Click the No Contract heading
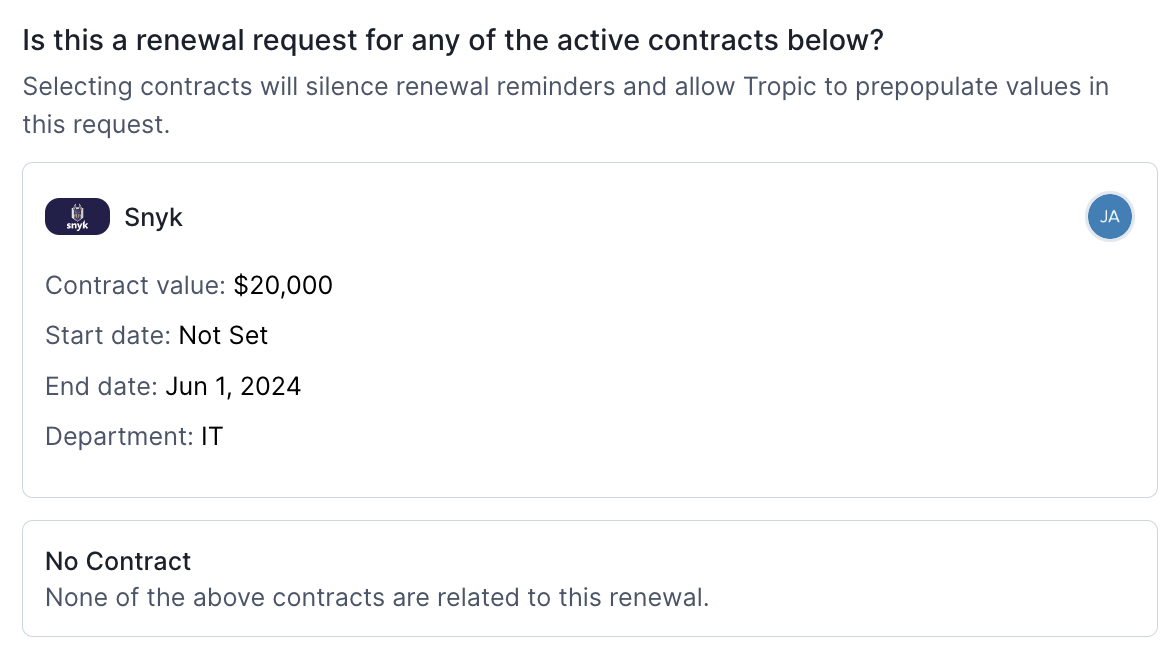The width and height of the screenshot is (1176, 656). [x=118, y=561]
